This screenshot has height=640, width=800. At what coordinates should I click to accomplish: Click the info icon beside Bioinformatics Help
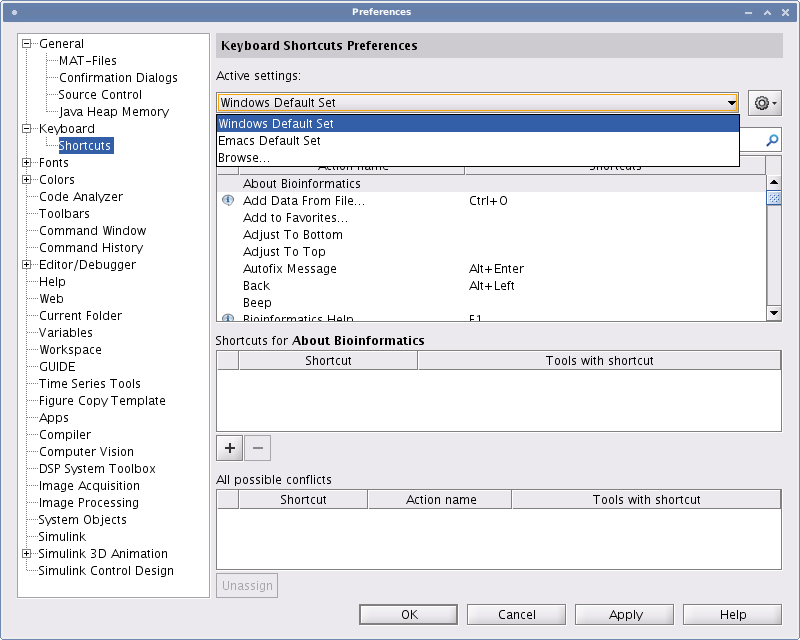coord(227,315)
